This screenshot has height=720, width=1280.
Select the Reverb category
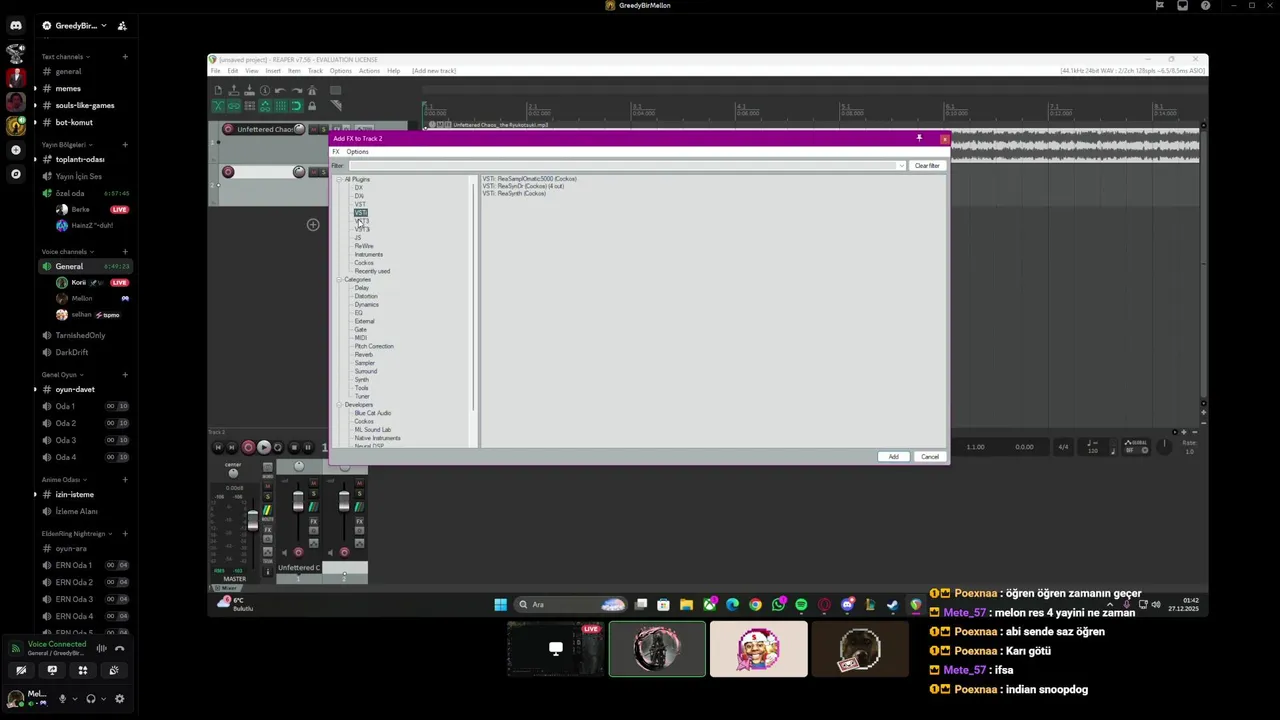[363, 355]
